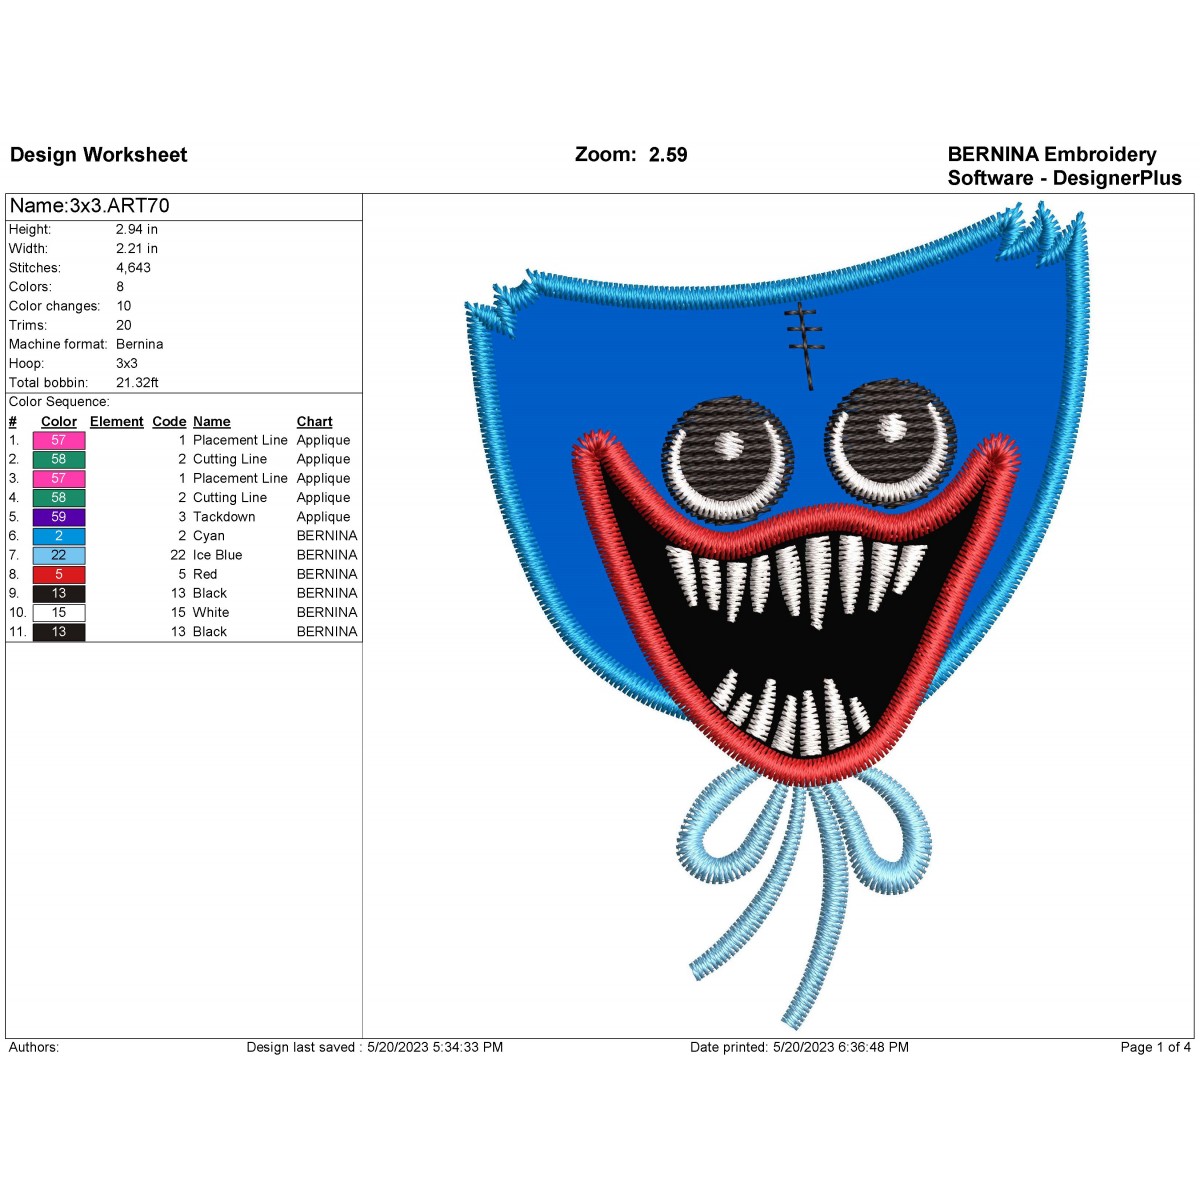This screenshot has height=1200, width=1200.
Task: Click the height value "2.94 in"
Action: point(137,229)
